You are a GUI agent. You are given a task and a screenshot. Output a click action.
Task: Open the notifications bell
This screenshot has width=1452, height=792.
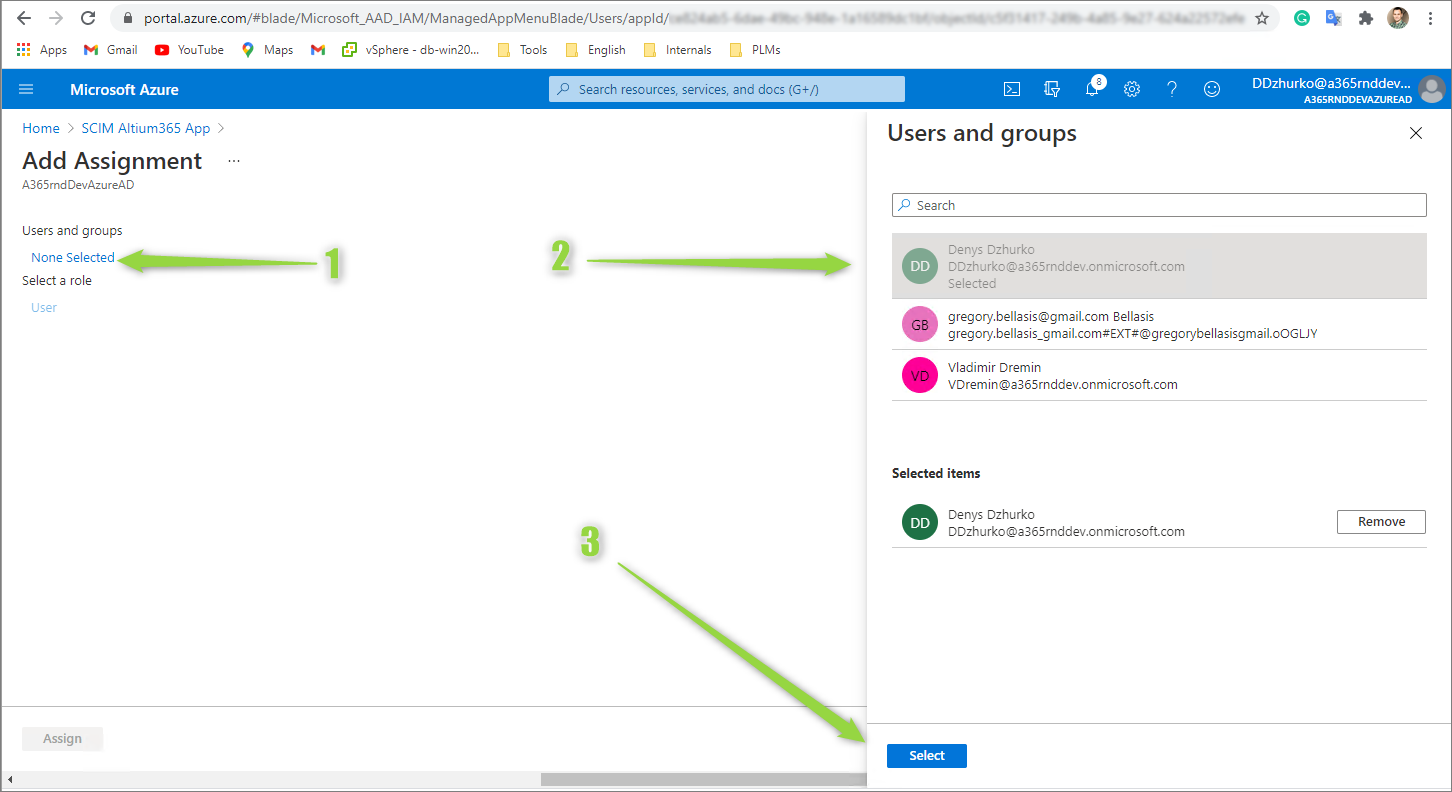1092,89
